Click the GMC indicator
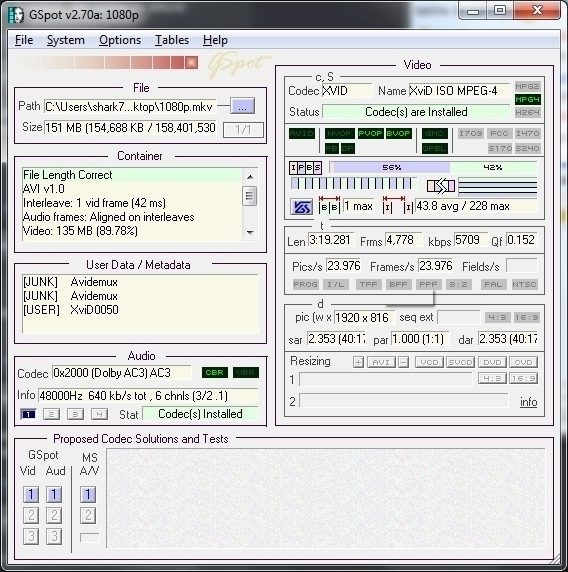 tap(434, 133)
